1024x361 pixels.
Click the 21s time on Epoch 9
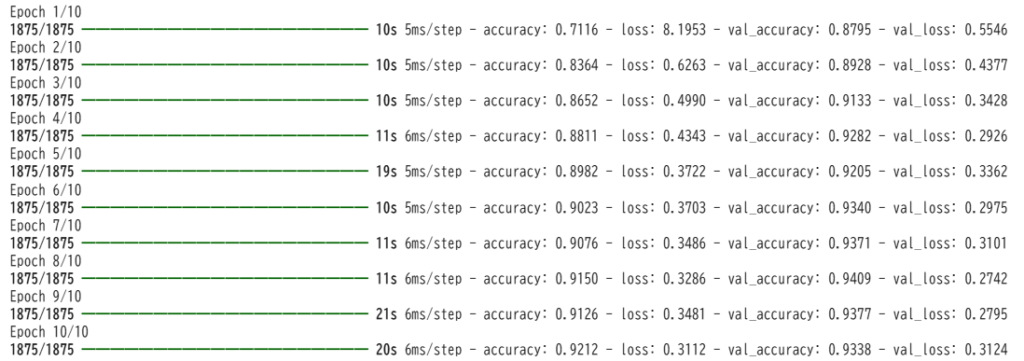[x=387, y=314]
